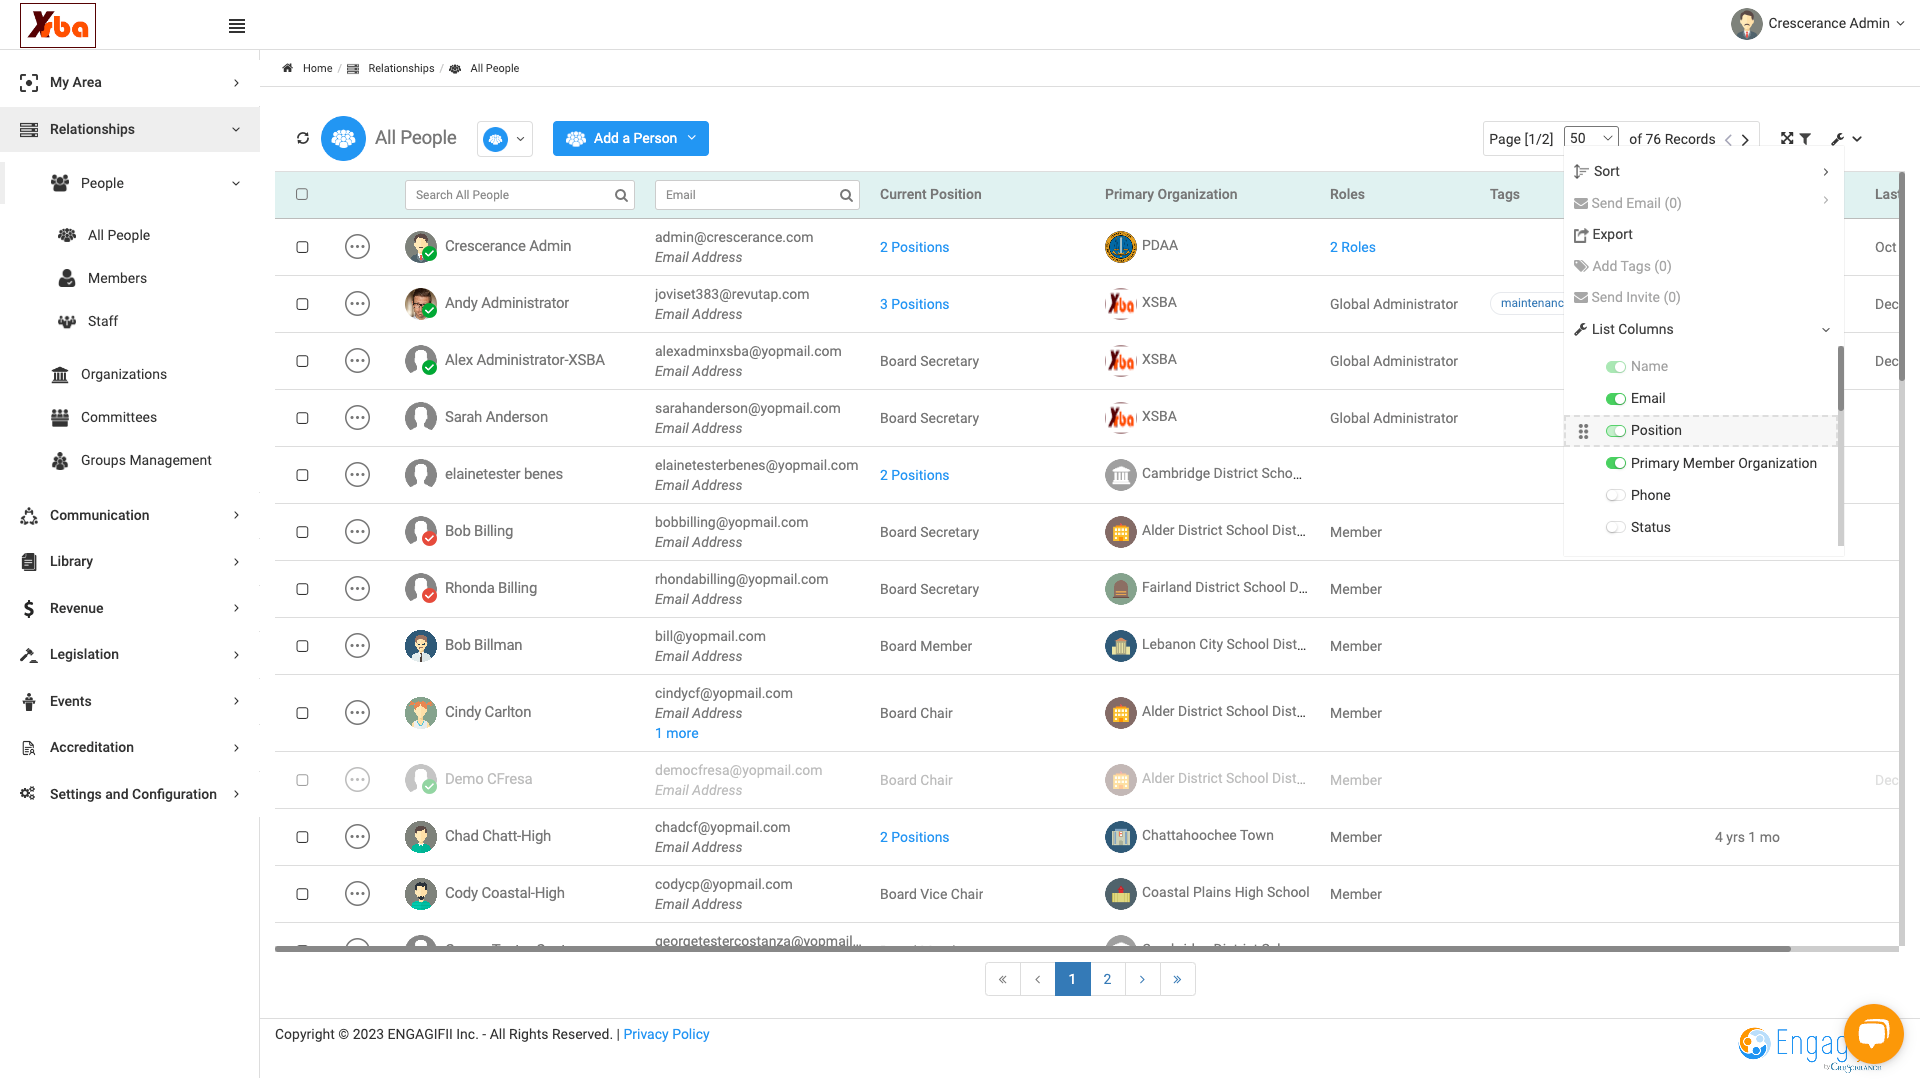Image resolution: width=1920 pixels, height=1080 pixels.
Task: Check the box for Alex Administrator-XSBA row
Action: tap(302, 361)
